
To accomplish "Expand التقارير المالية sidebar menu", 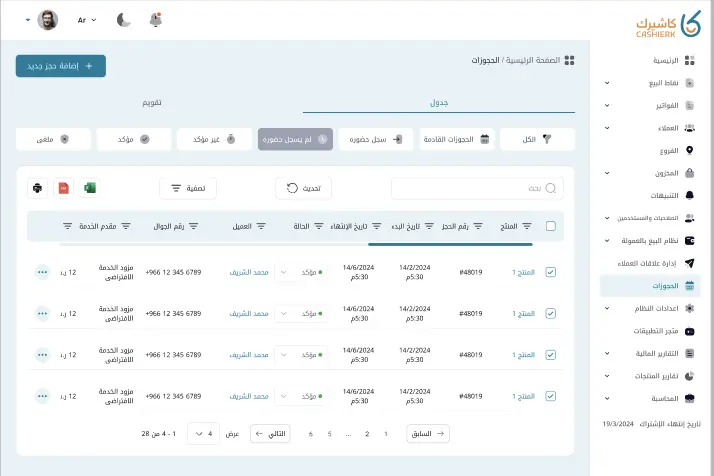I will point(607,353).
